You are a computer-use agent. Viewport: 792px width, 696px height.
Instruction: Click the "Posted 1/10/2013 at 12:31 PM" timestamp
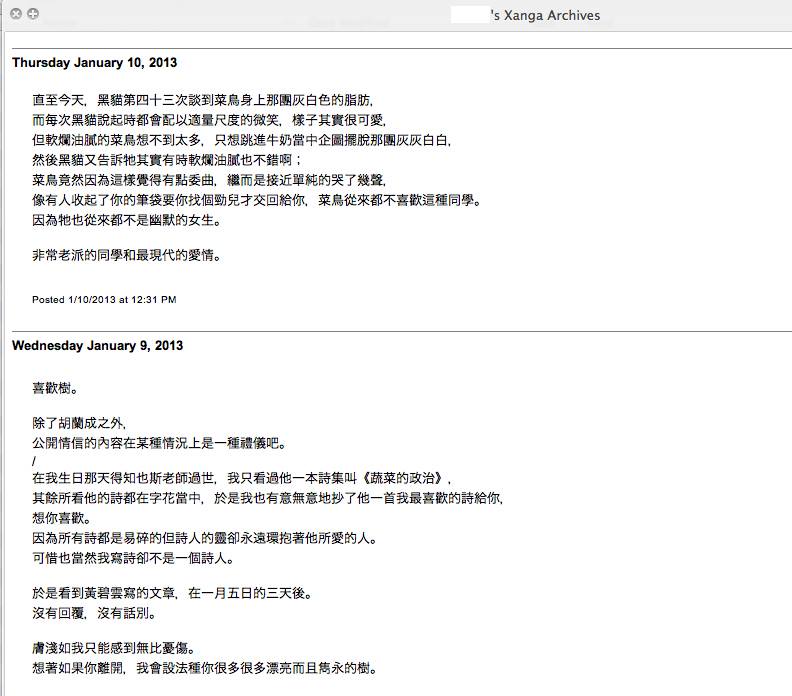coord(104,299)
